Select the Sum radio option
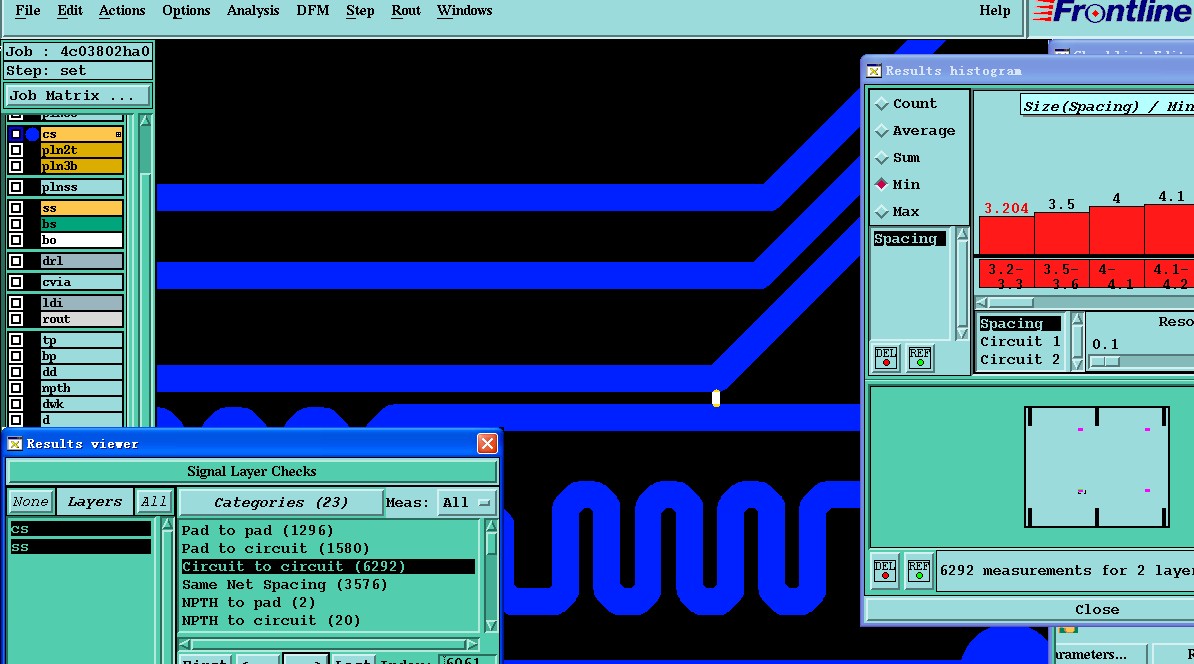Viewport: 1194px width, 664px height. click(882, 158)
